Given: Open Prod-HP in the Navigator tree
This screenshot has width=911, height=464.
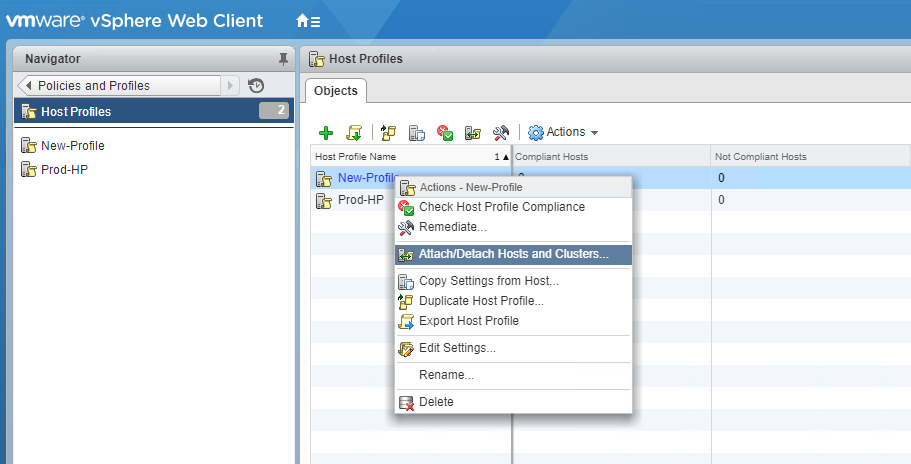Looking at the screenshot, I should (64, 168).
